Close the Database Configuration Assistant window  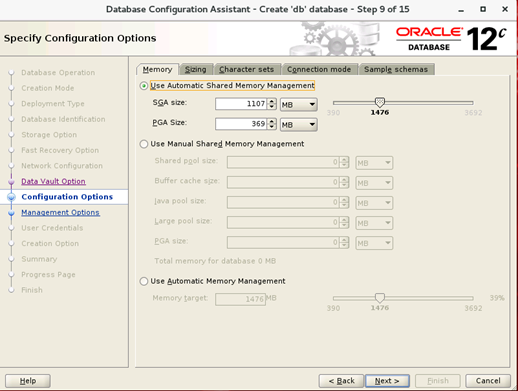click(x=505, y=9)
